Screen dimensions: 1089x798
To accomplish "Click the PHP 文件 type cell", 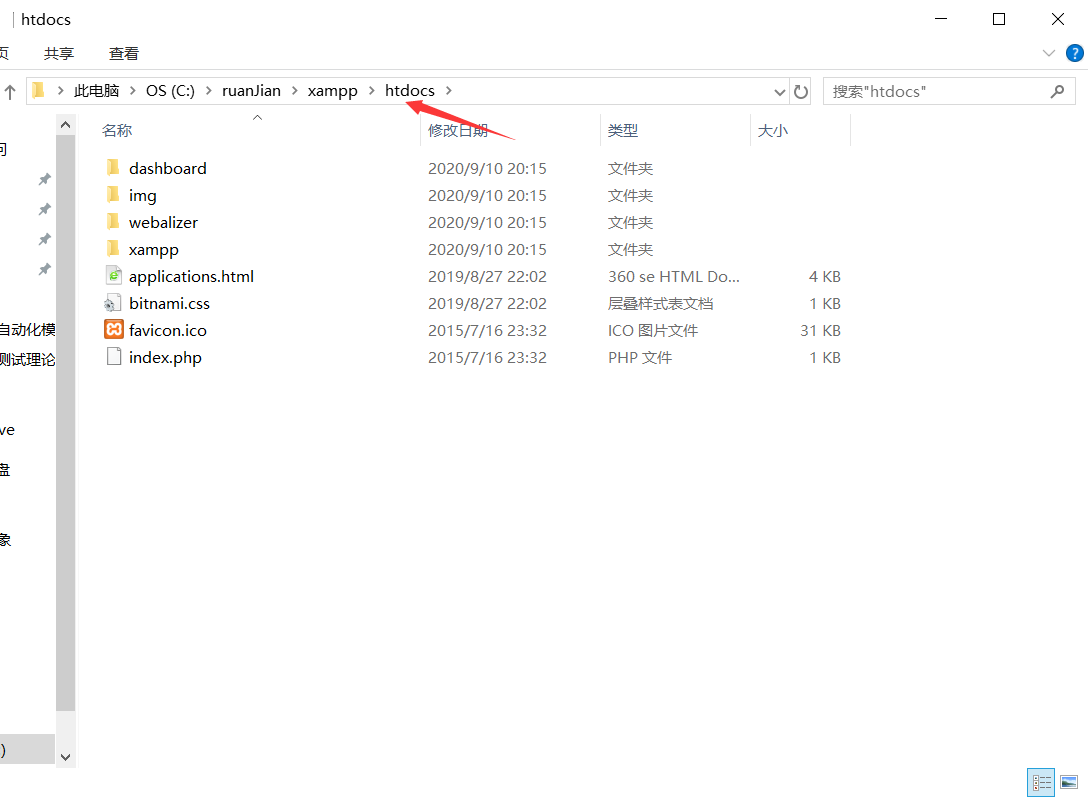I will point(640,358).
